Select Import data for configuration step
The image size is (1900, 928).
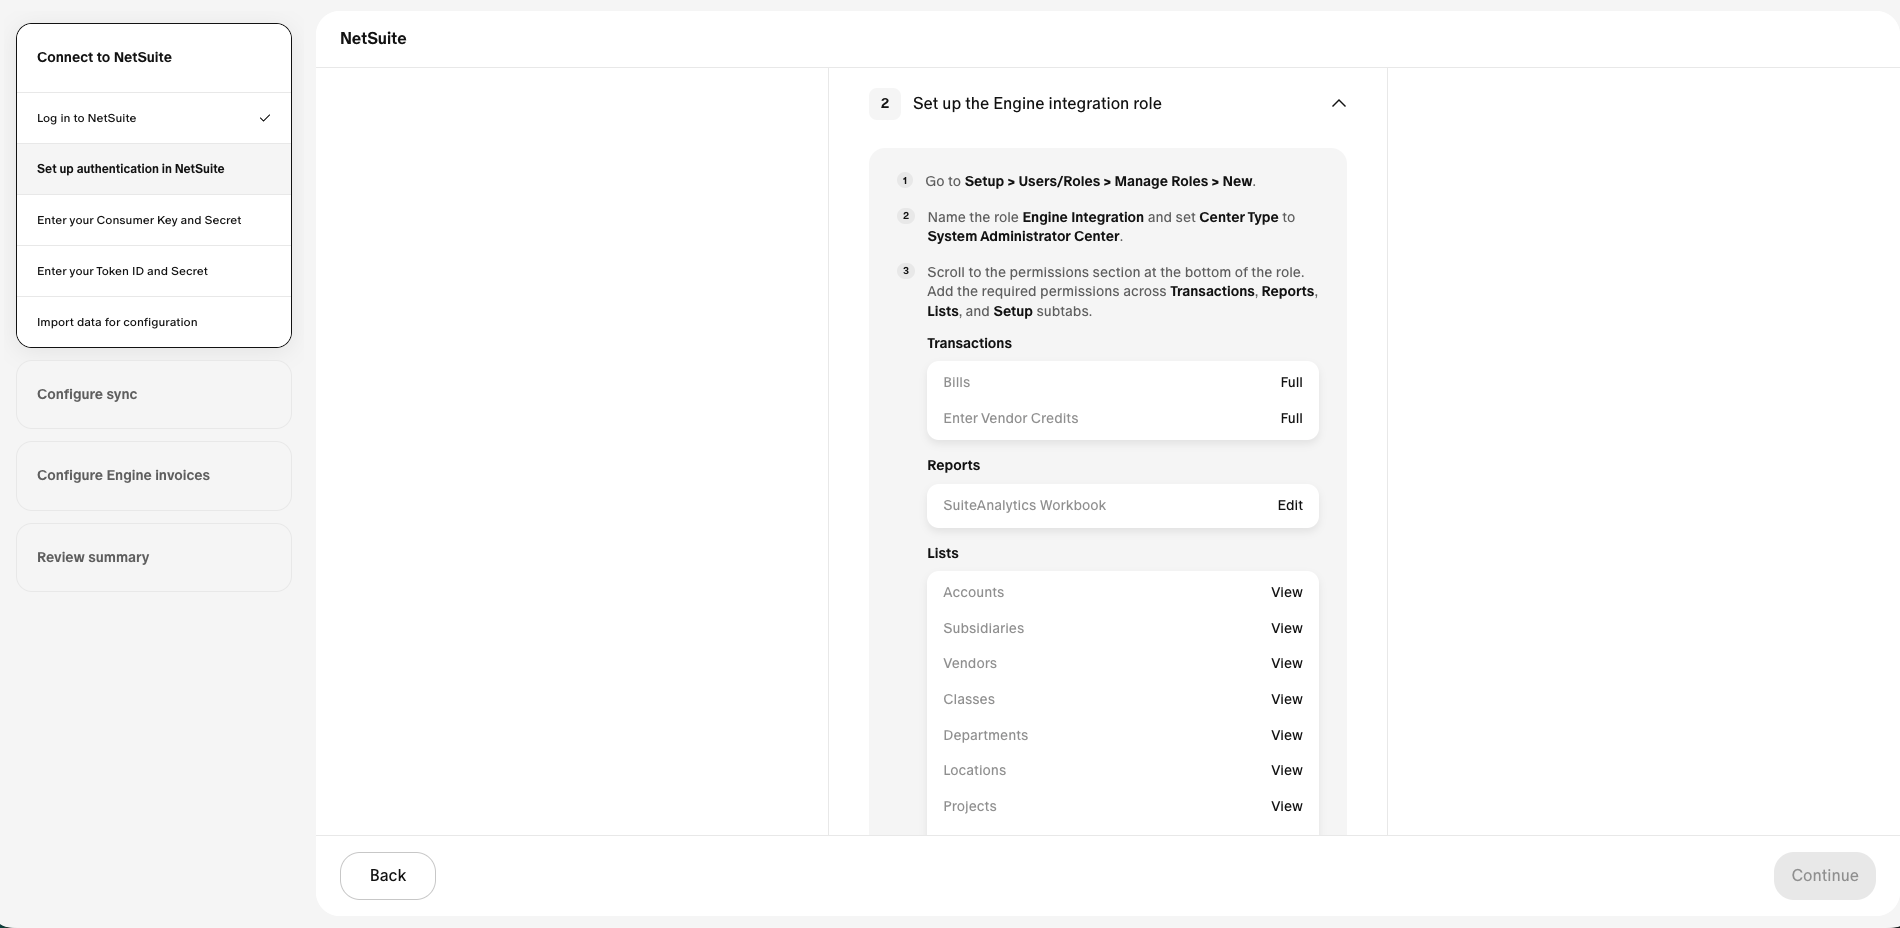tap(154, 322)
